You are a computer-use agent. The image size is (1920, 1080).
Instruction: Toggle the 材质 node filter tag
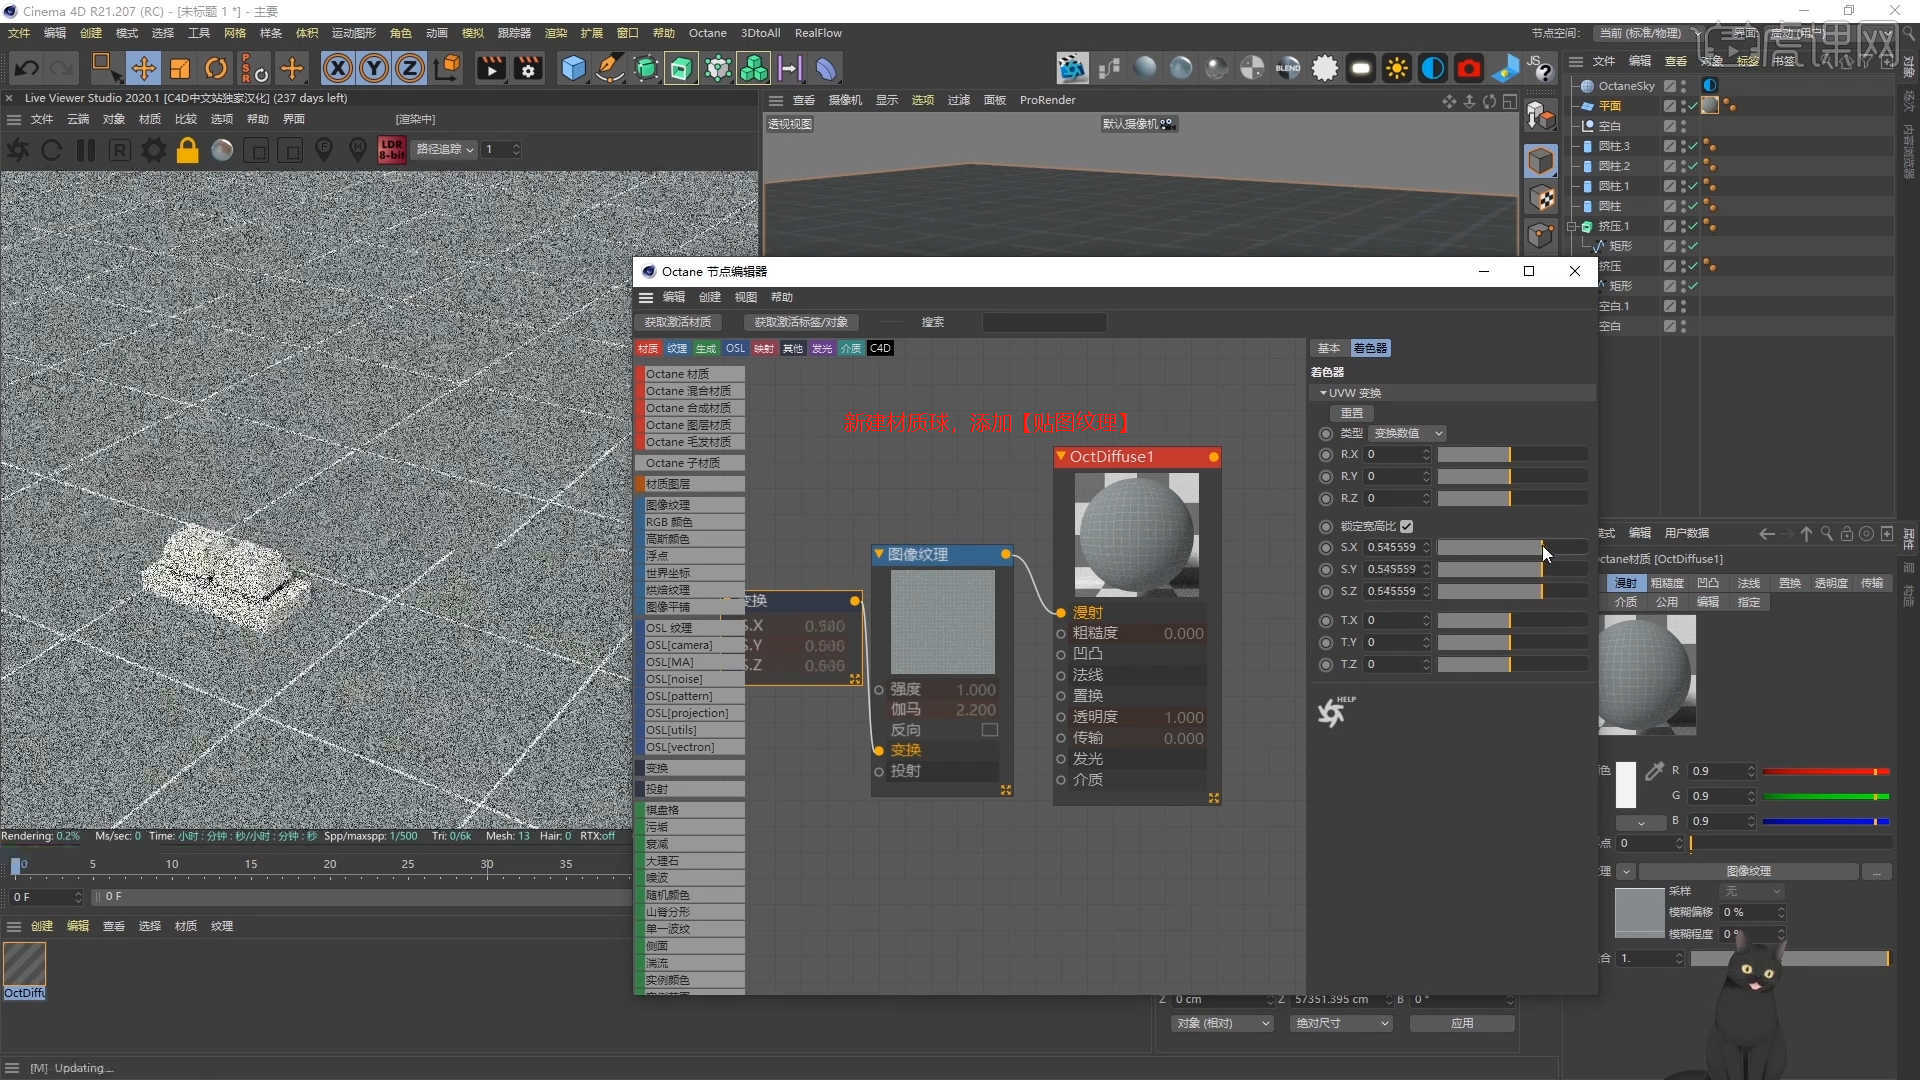[648, 348]
